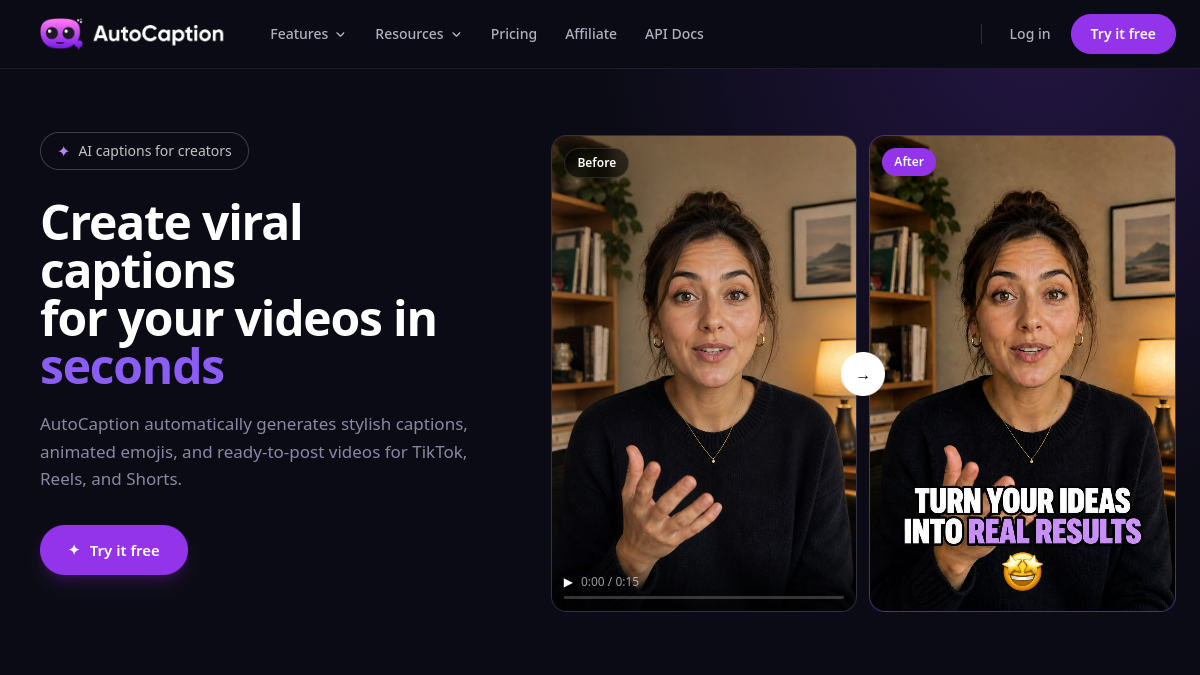1200x675 pixels.
Task: Click the AI captions for creators pill
Action: click(144, 151)
